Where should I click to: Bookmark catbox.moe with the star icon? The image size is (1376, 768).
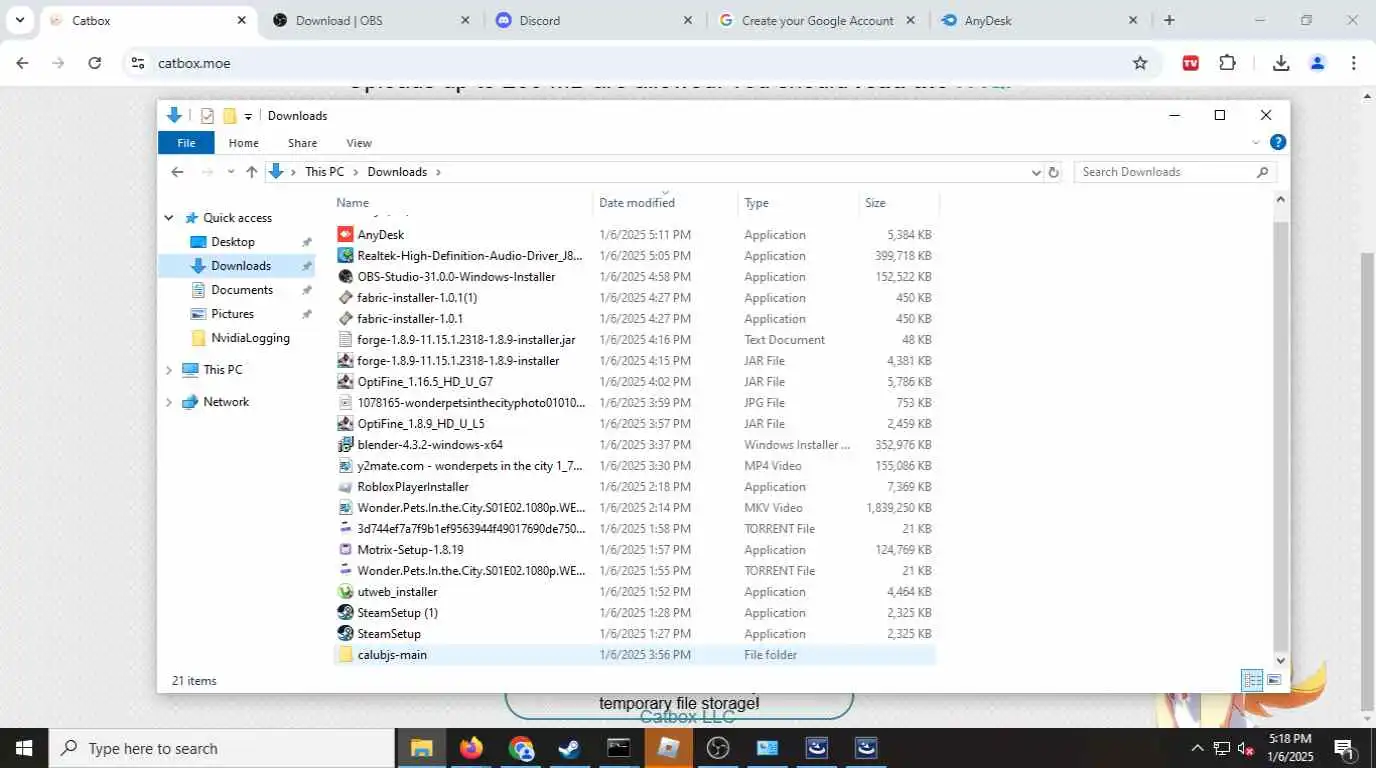click(1140, 63)
